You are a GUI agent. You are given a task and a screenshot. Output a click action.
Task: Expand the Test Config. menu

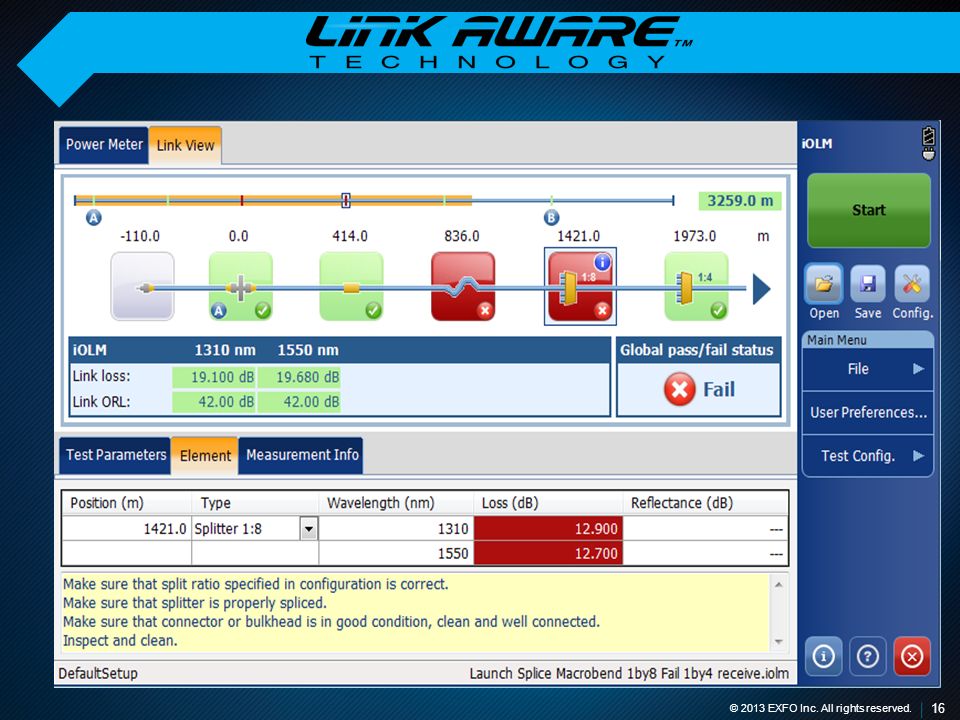(x=868, y=456)
